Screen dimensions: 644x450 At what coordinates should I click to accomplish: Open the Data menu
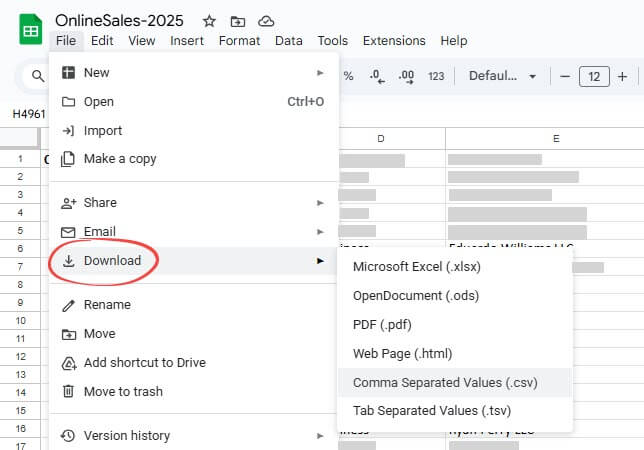[289, 41]
